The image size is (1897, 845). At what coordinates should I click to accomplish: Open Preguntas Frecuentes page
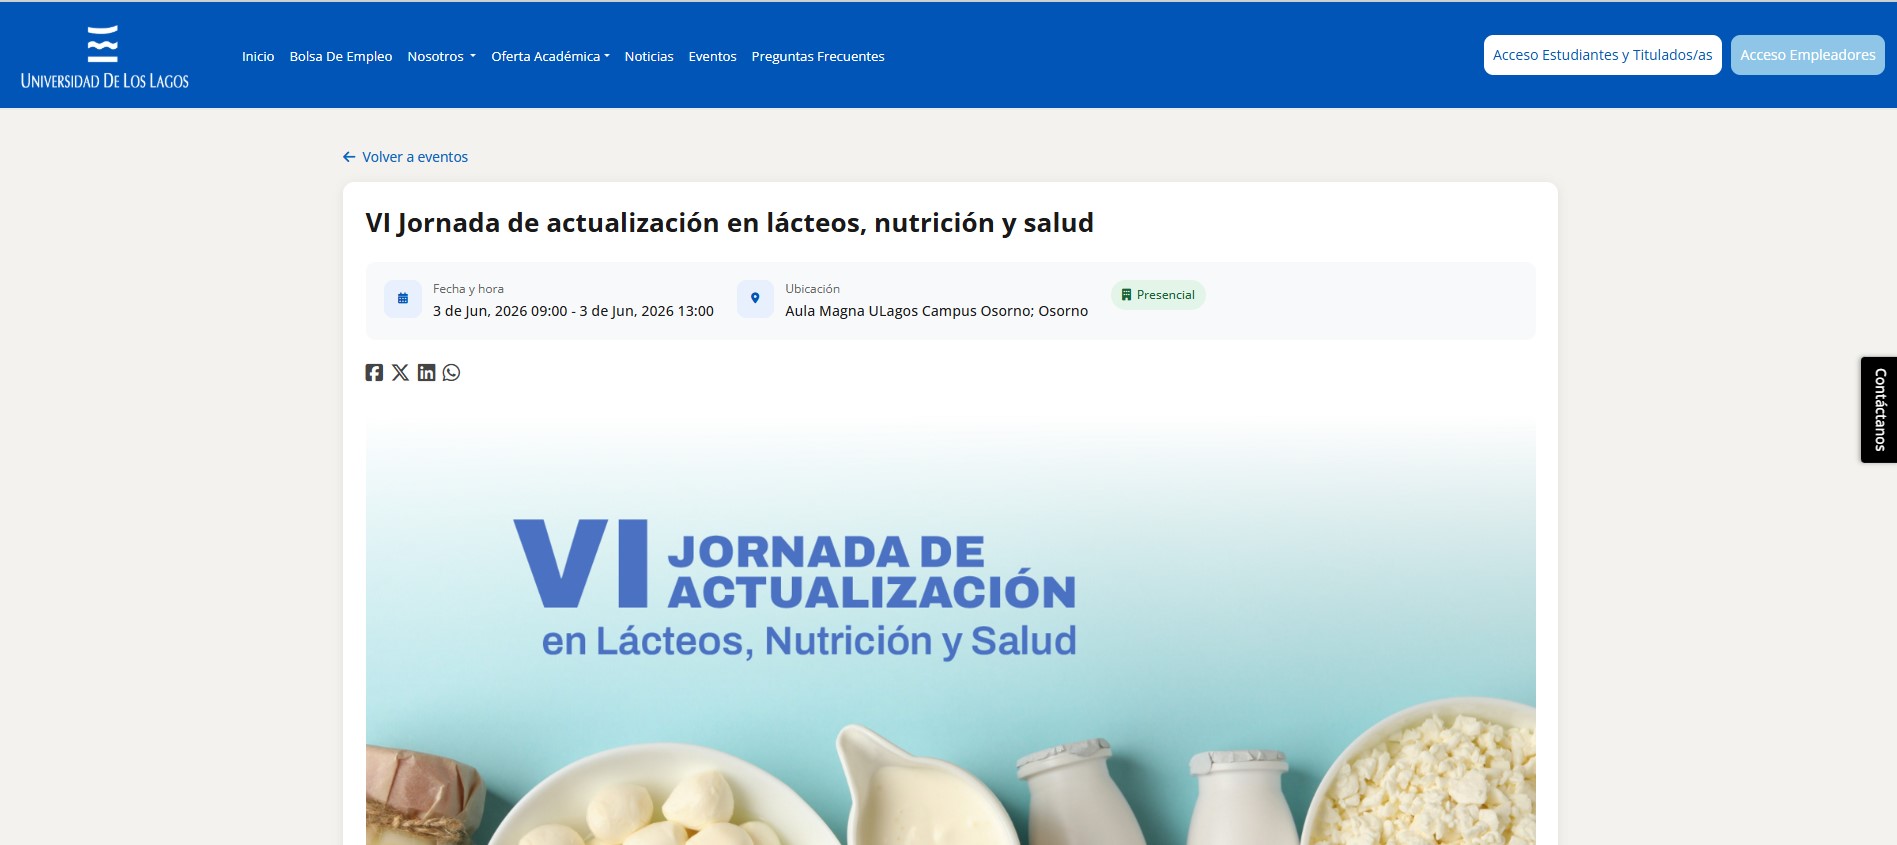point(818,57)
